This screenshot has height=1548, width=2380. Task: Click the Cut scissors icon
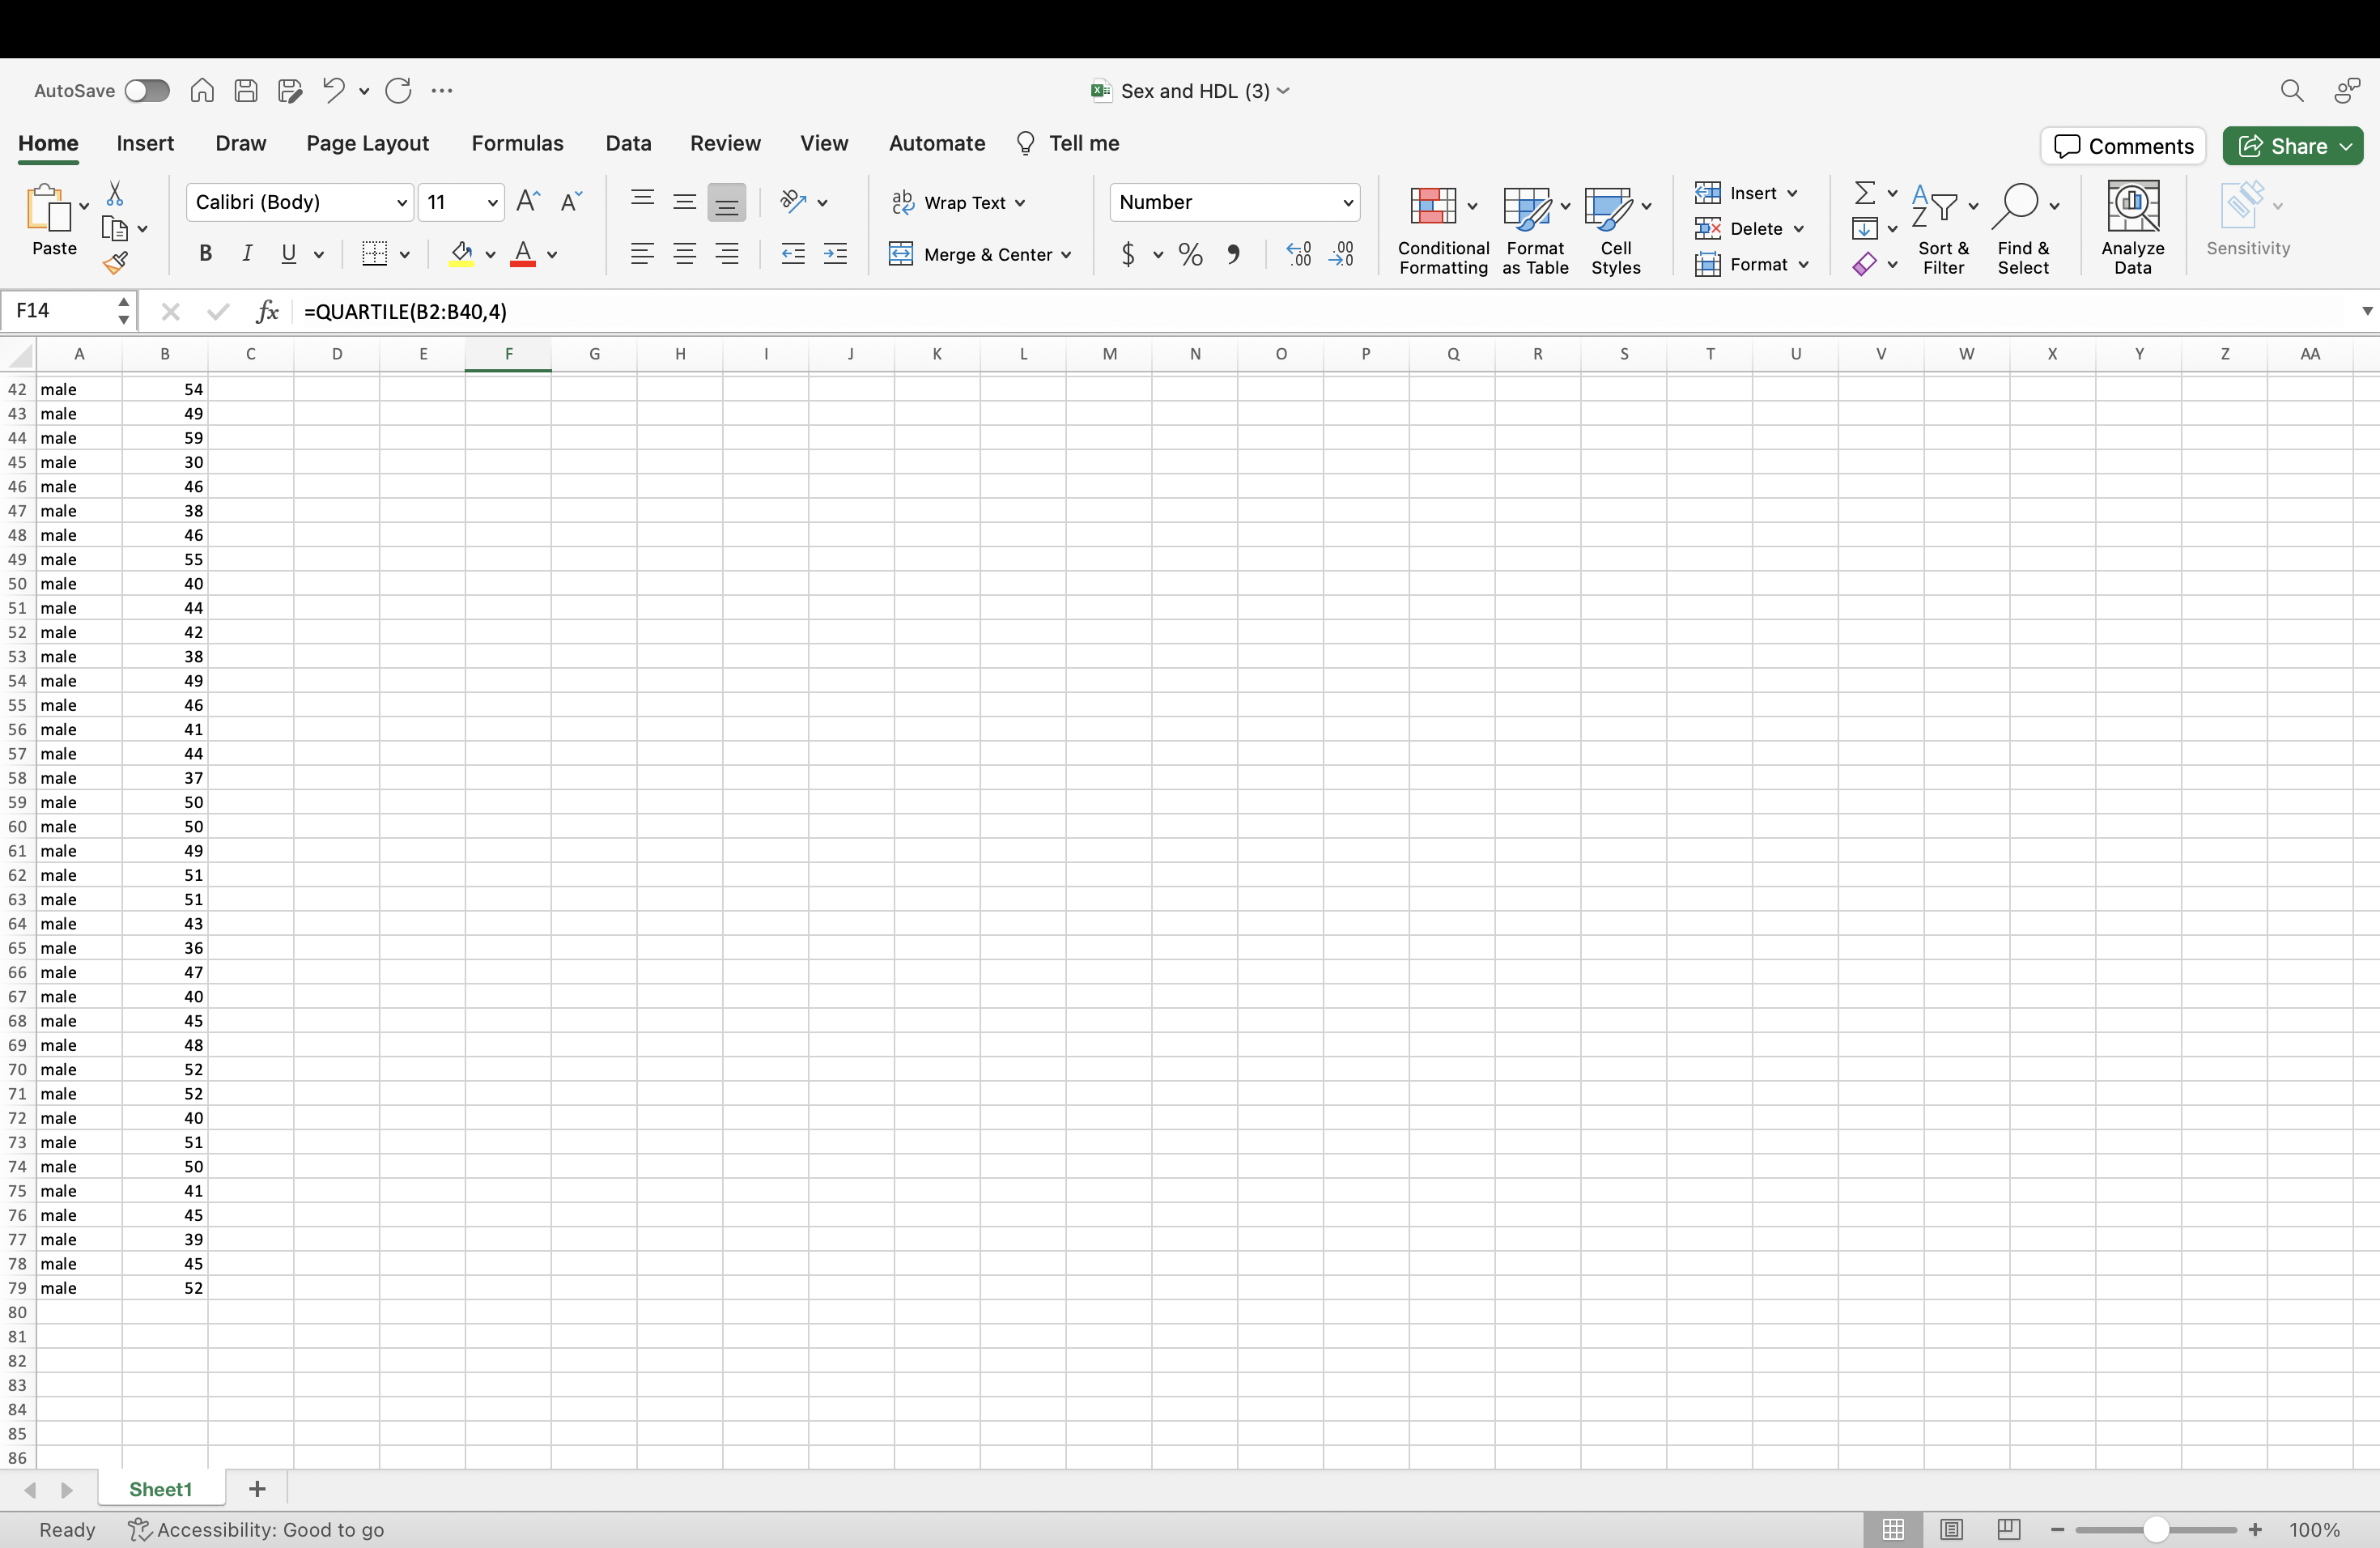(x=115, y=193)
